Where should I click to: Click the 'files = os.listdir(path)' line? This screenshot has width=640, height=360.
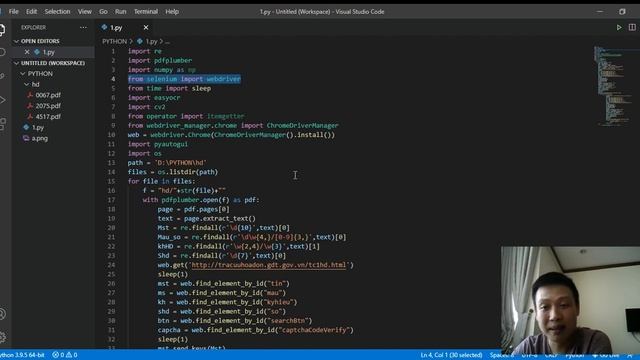(173, 172)
